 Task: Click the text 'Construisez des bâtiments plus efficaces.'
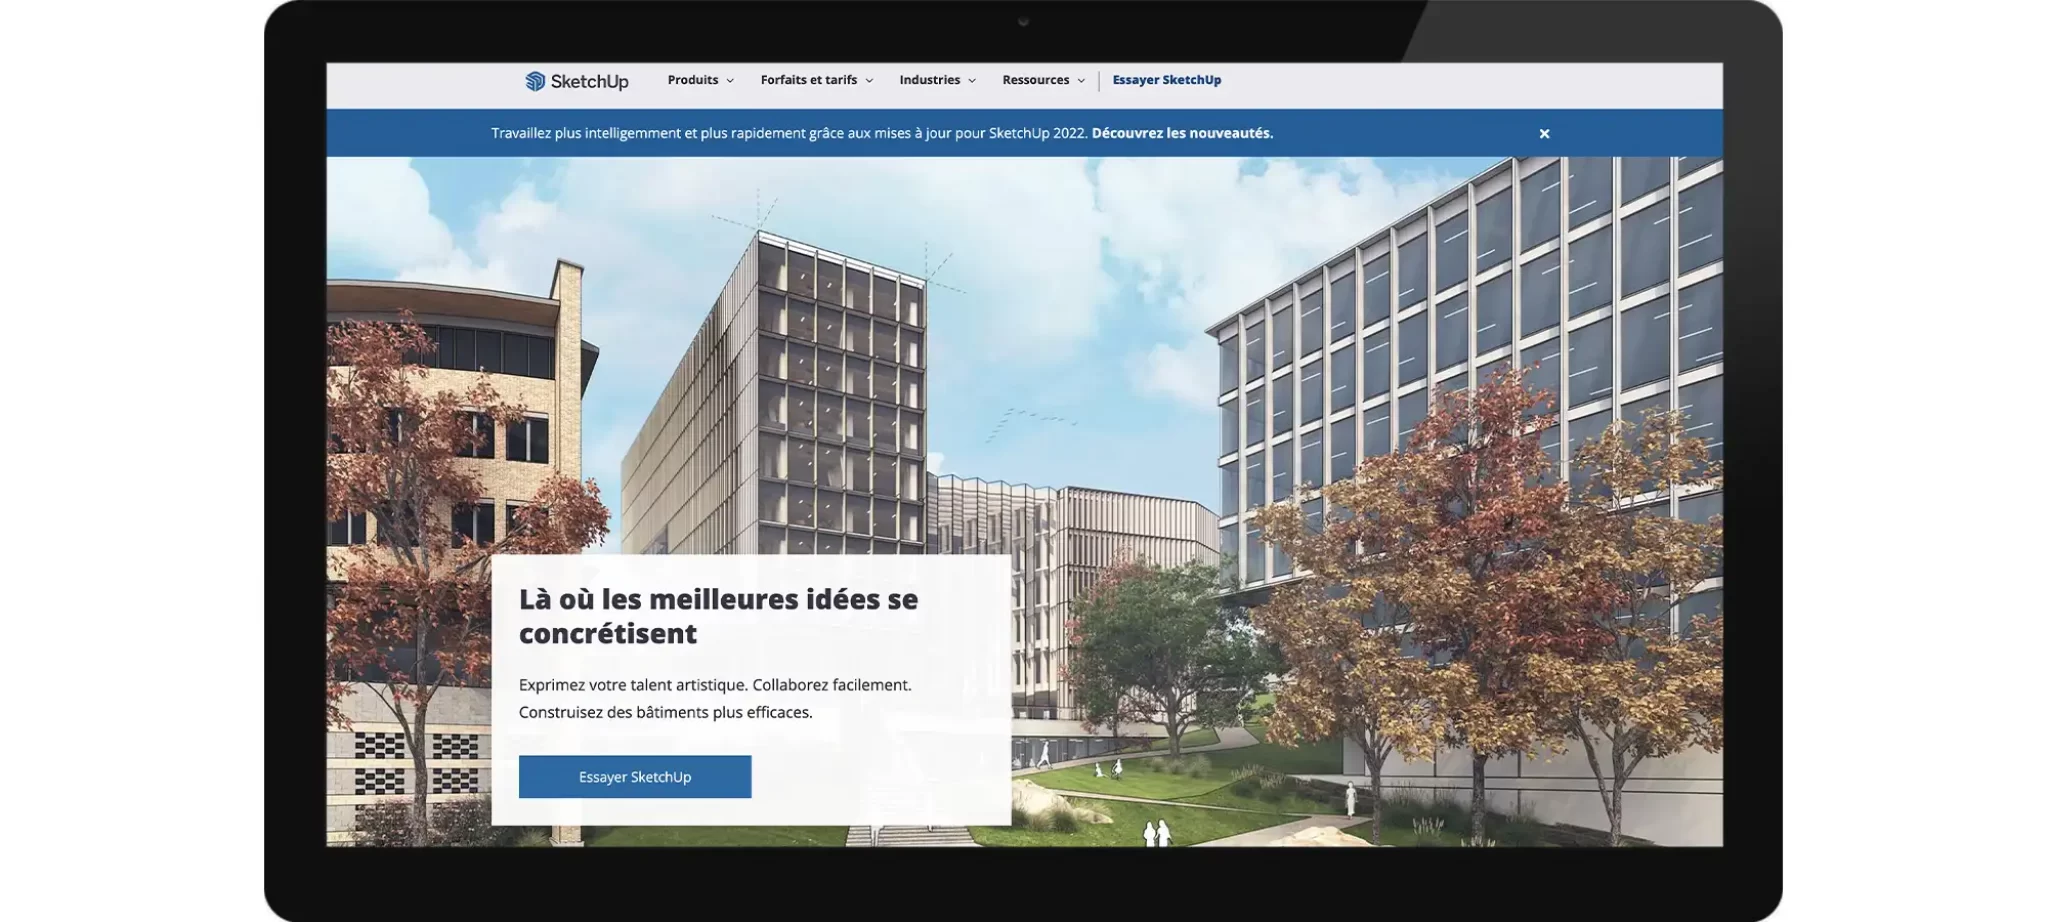pyautogui.click(x=665, y=712)
